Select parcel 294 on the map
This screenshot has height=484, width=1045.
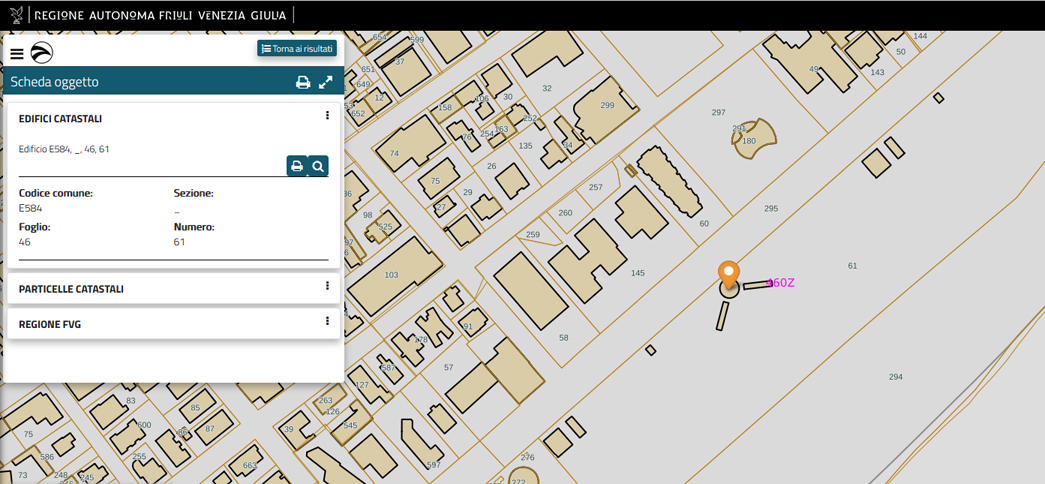click(x=895, y=377)
